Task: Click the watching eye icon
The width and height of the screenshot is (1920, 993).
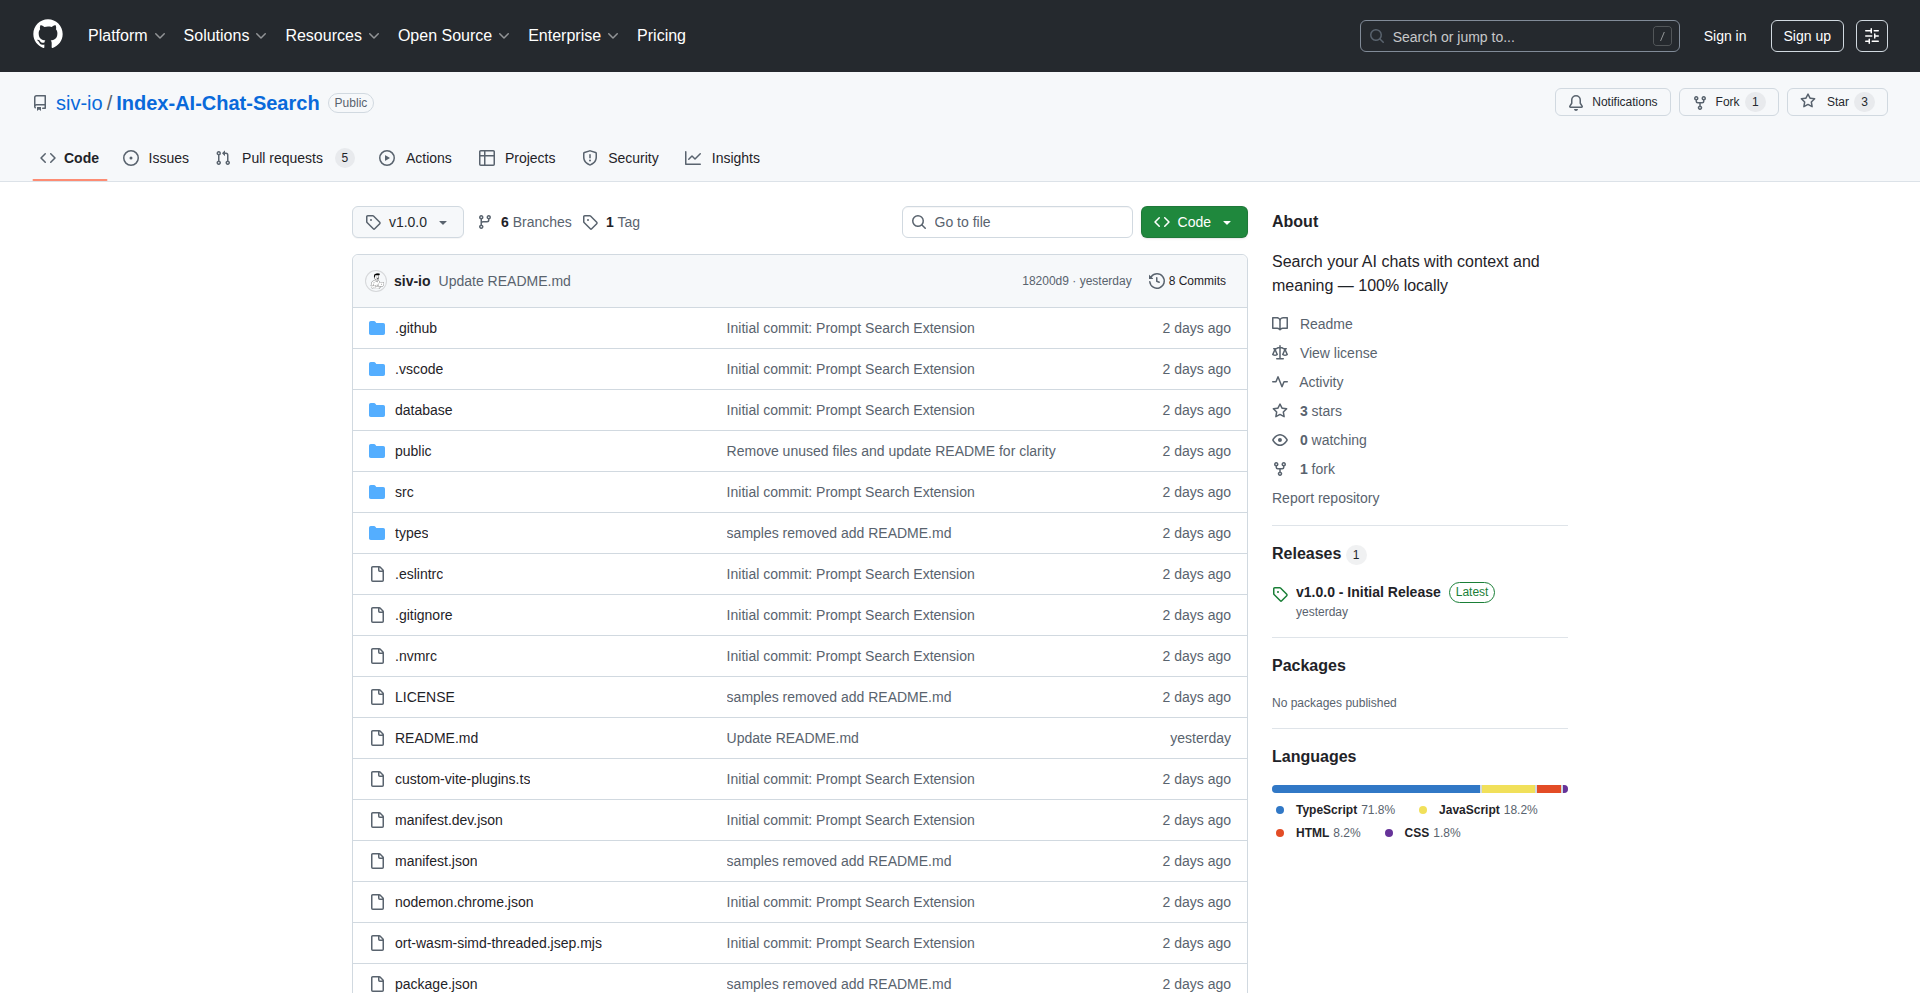Action: (x=1280, y=440)
